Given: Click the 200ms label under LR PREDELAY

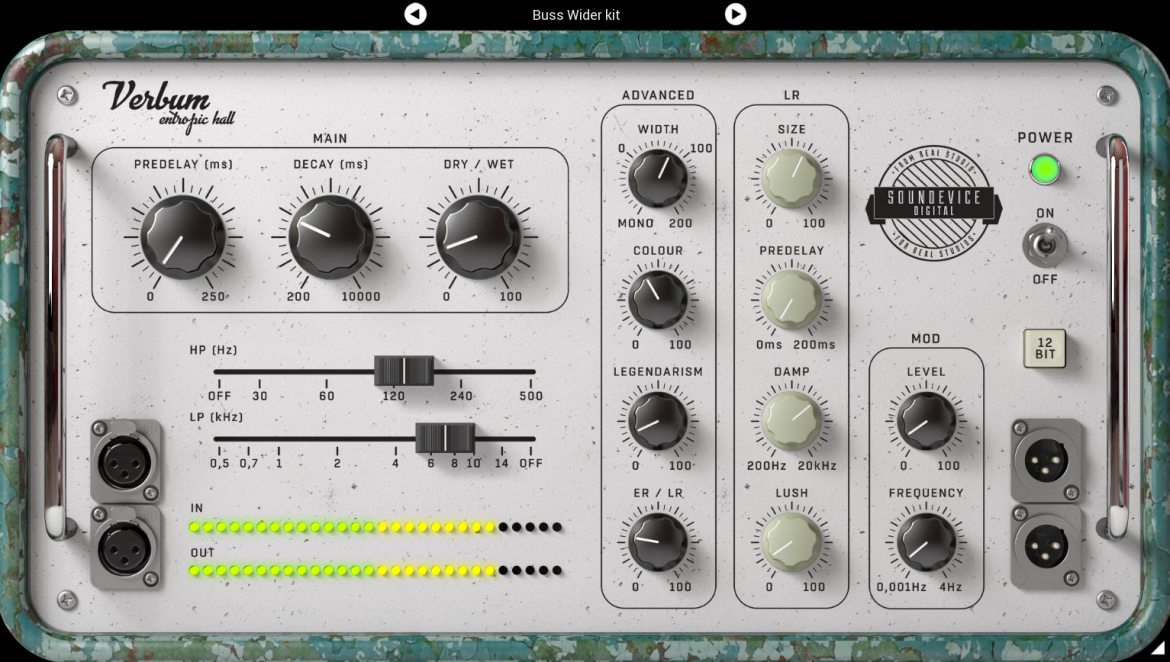Looking at the screenshot, I should [814, 344].
